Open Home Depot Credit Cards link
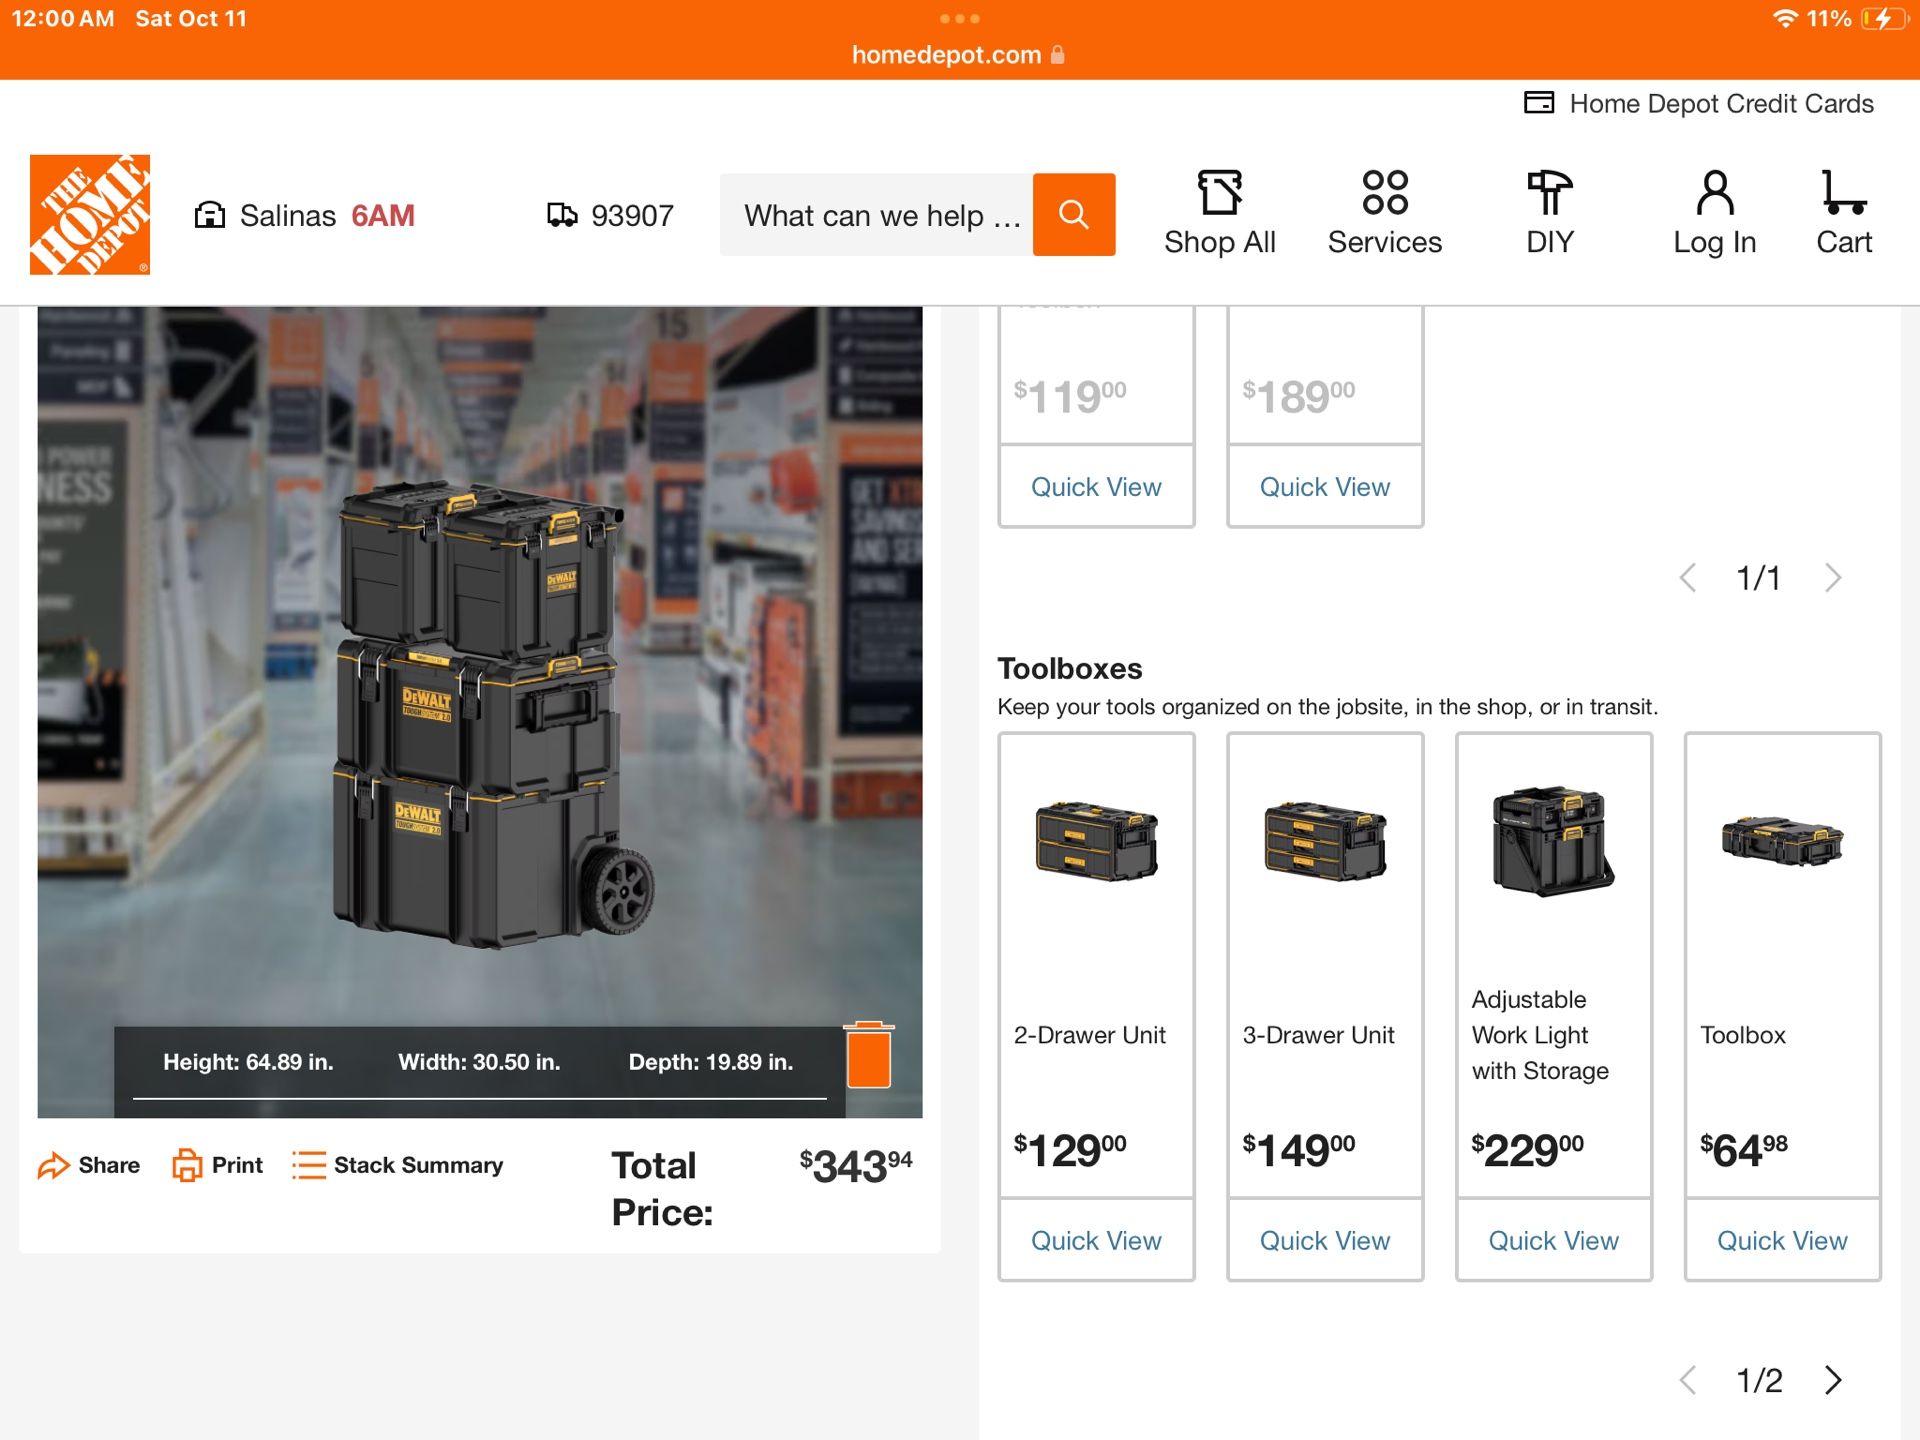1920x1440 pixels. (1698, 103)
